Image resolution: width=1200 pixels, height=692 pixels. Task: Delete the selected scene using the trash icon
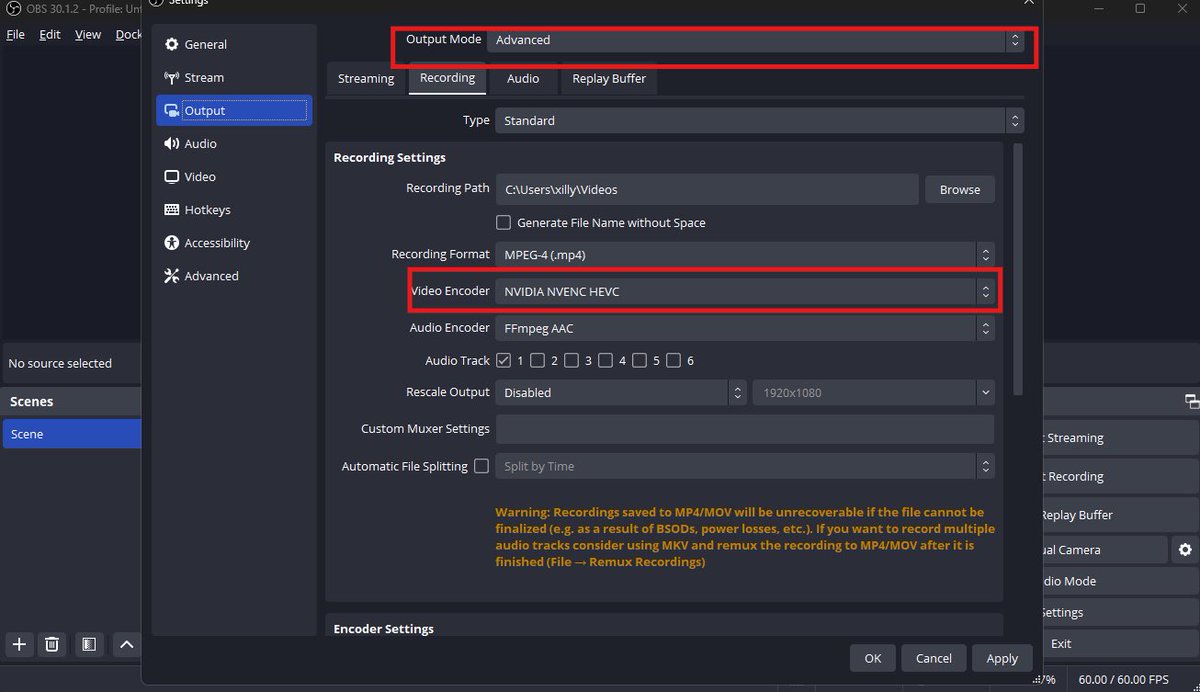tap(52, 644)
